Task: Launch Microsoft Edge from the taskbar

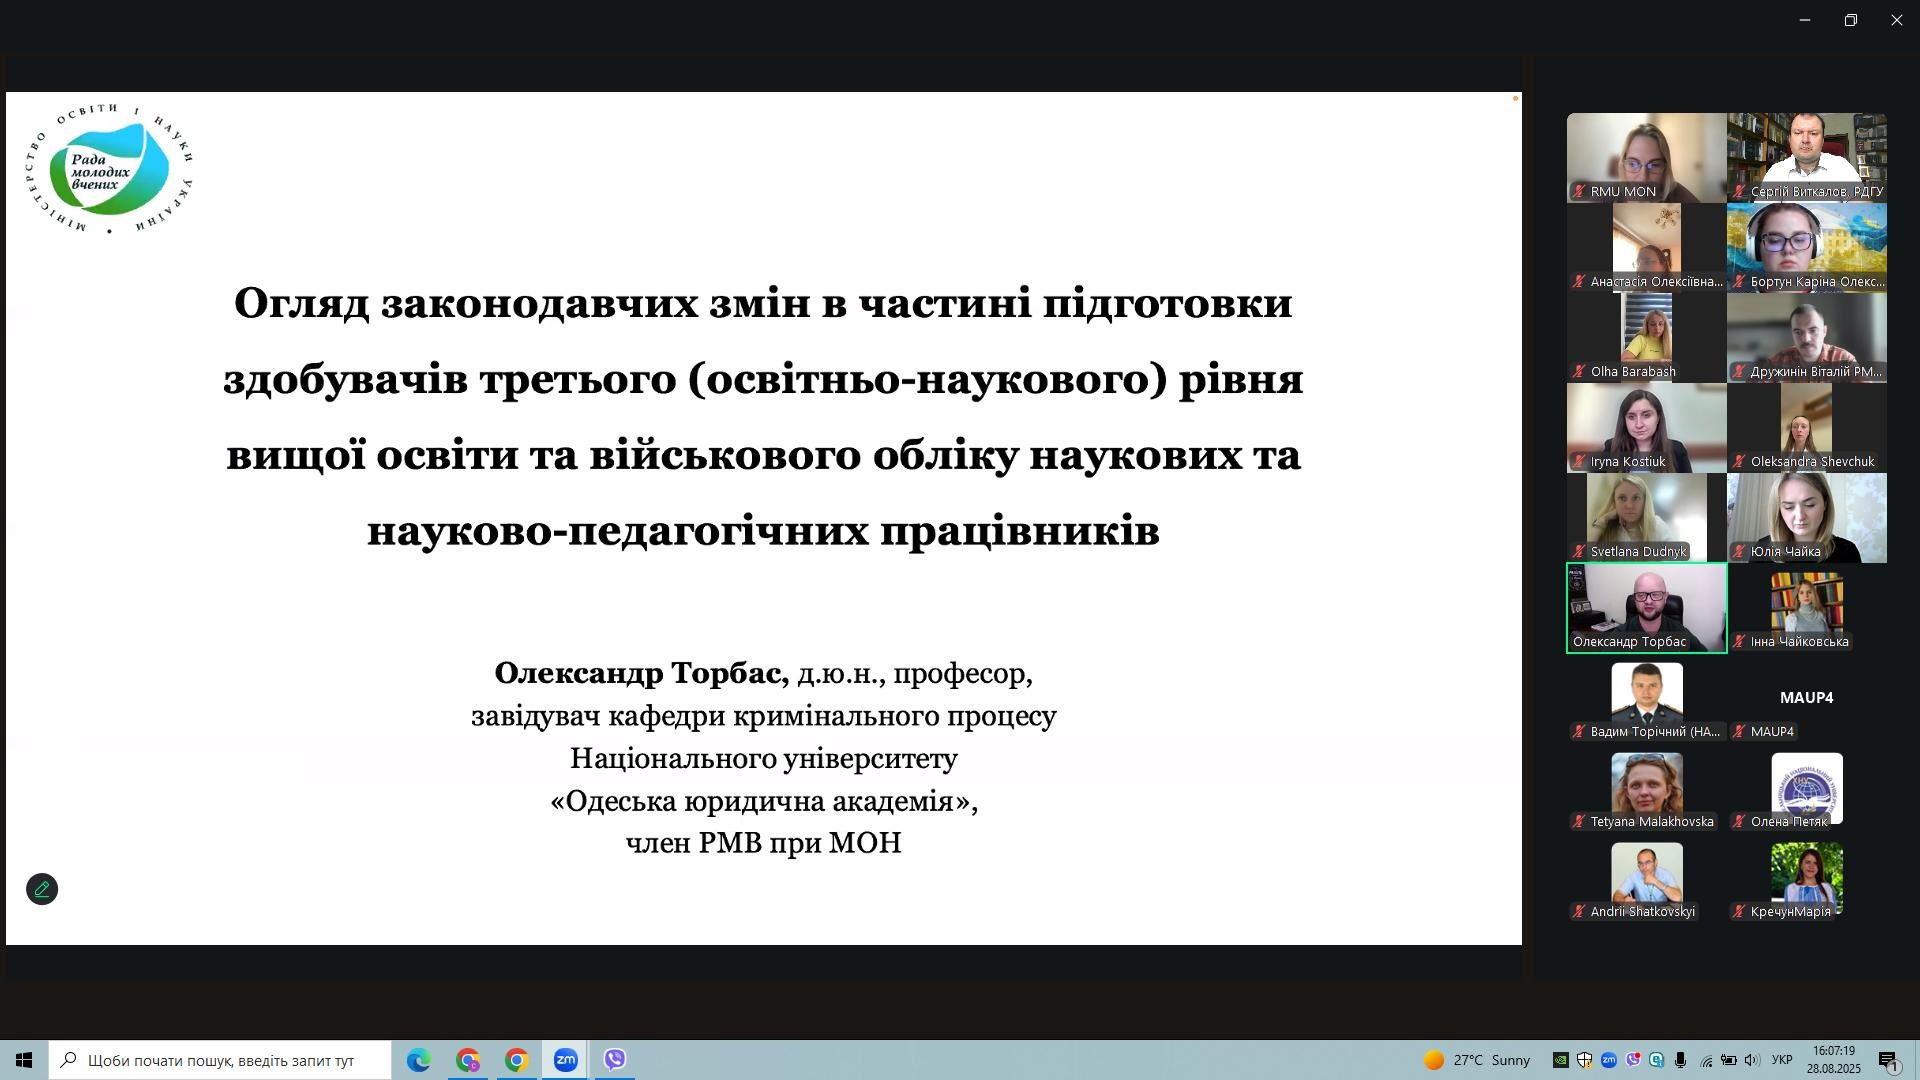Action: tap(418, 1060)
